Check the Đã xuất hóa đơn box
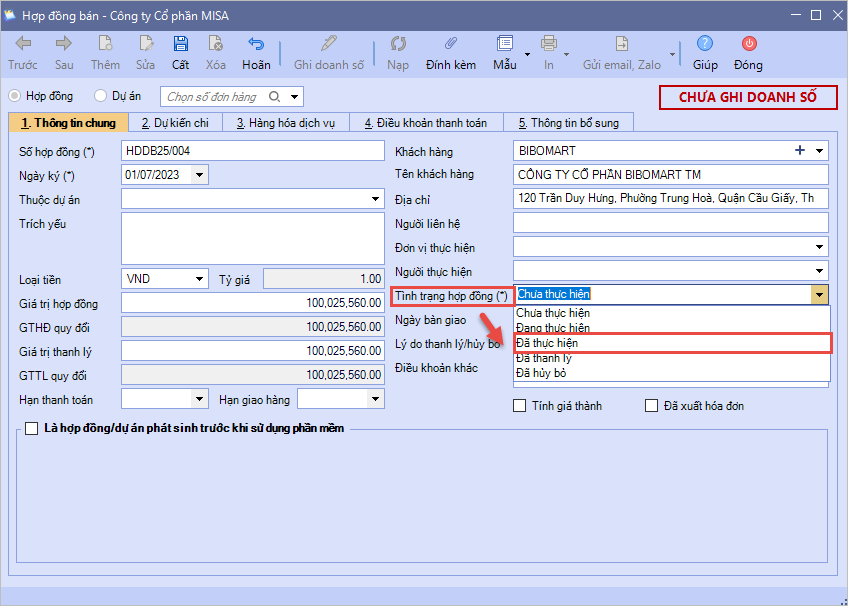Viewport: 848px width, 606px height. pos(652,406)
